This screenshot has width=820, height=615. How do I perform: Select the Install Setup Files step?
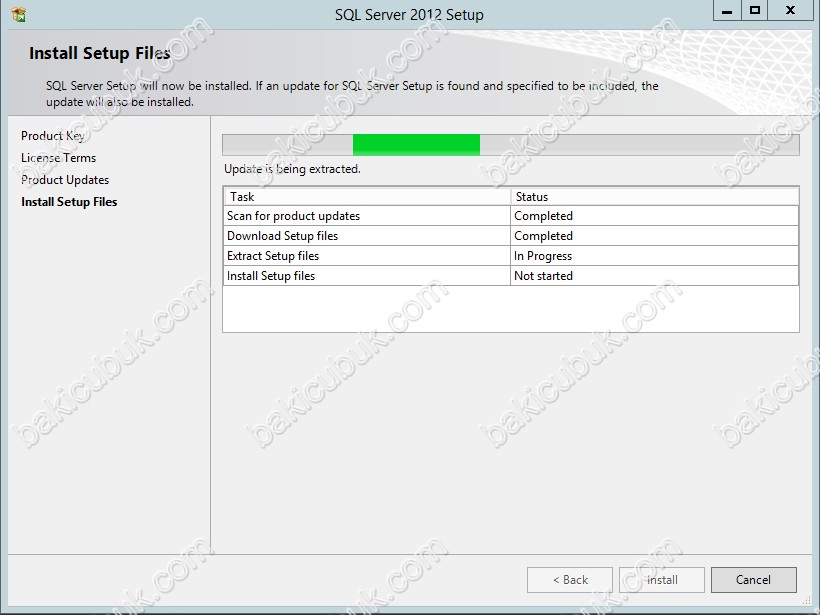69,202
